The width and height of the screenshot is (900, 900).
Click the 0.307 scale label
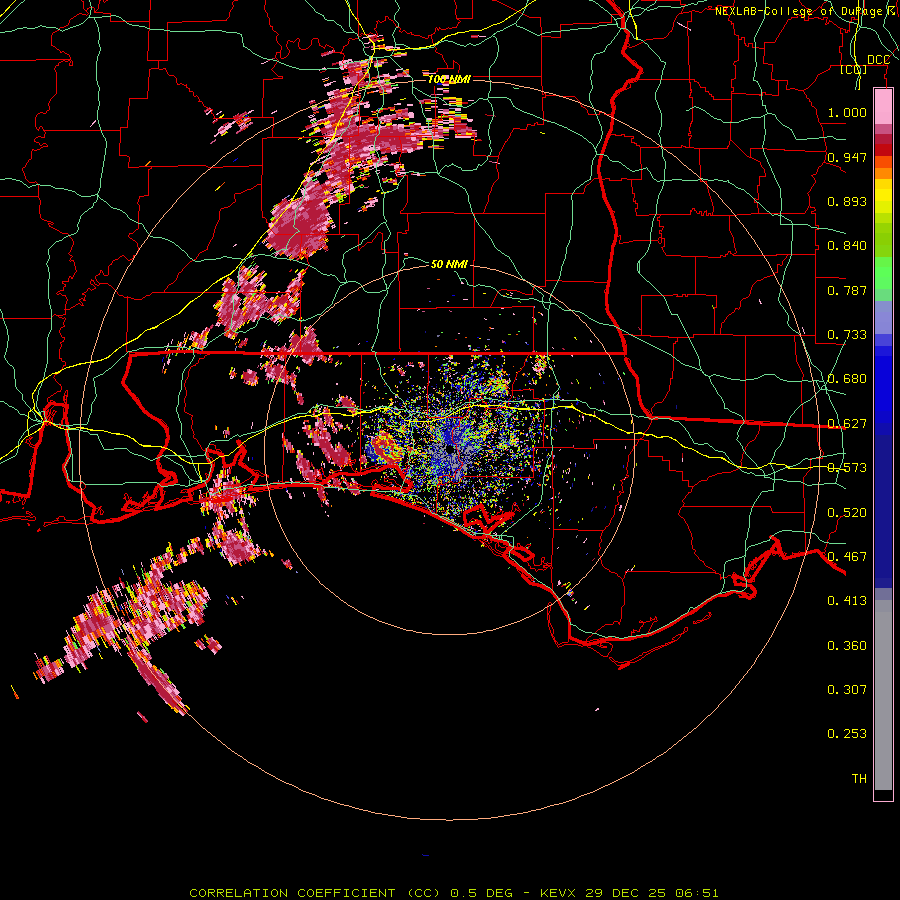tap(847, 690)
